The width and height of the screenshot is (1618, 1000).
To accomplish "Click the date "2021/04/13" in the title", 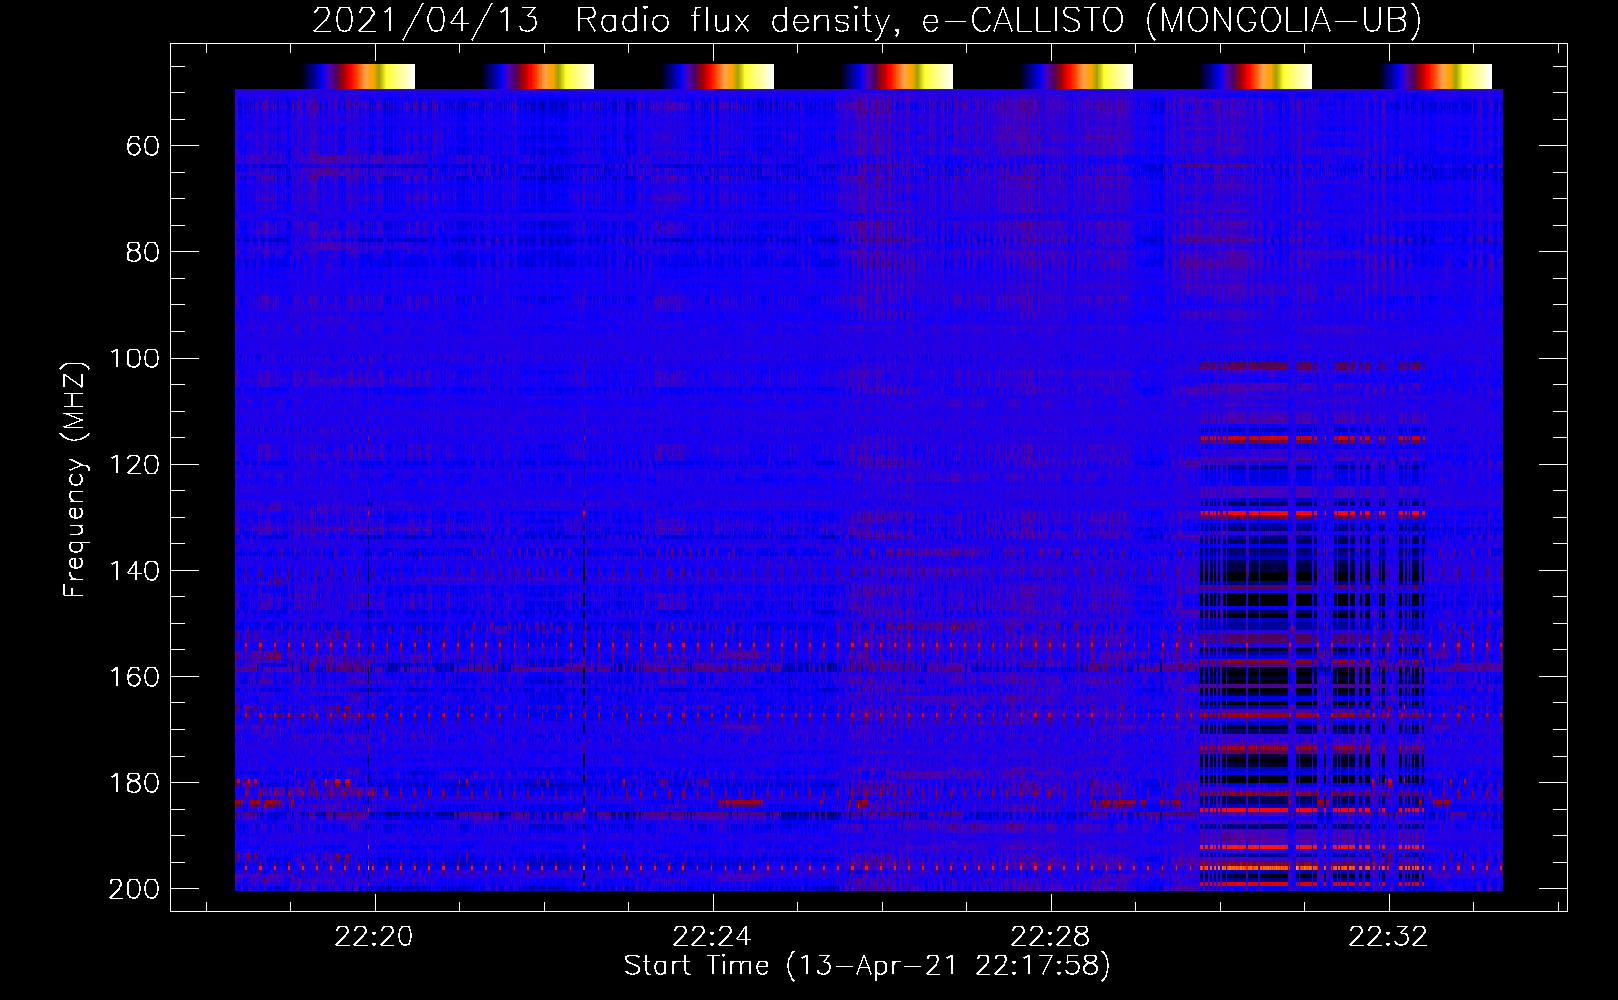I will click(x=425, y=21).
